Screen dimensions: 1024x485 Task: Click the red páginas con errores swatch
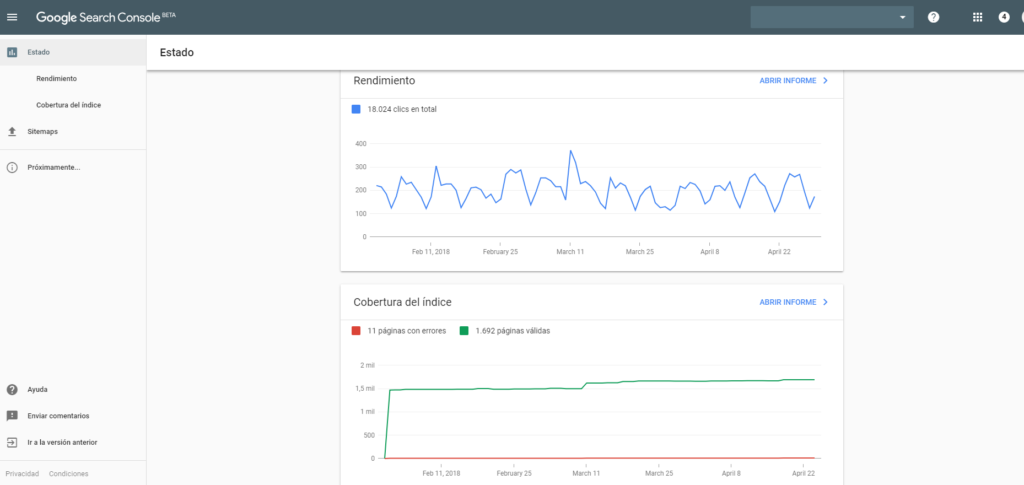356,330
